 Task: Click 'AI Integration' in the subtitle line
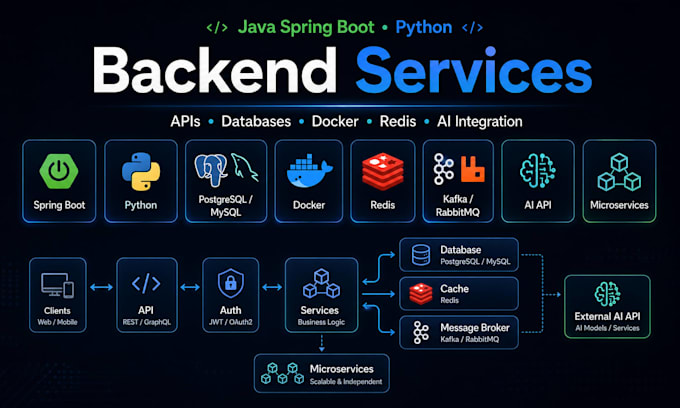[480, 122]
